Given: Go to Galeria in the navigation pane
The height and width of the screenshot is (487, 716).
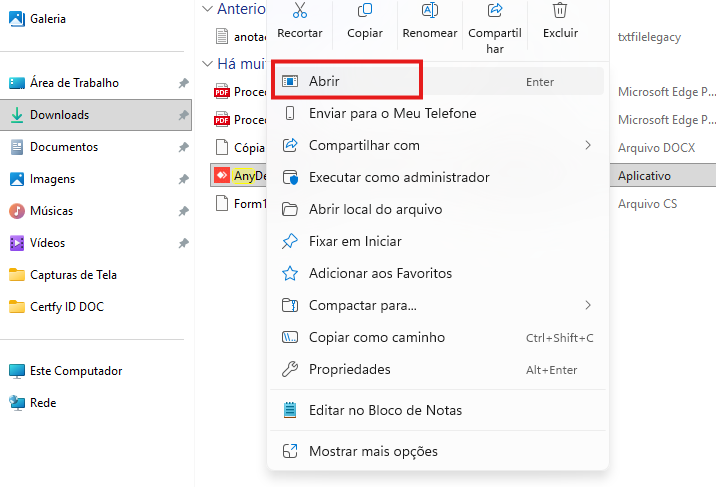Looking at the screenshot, I should coord(50,19).
